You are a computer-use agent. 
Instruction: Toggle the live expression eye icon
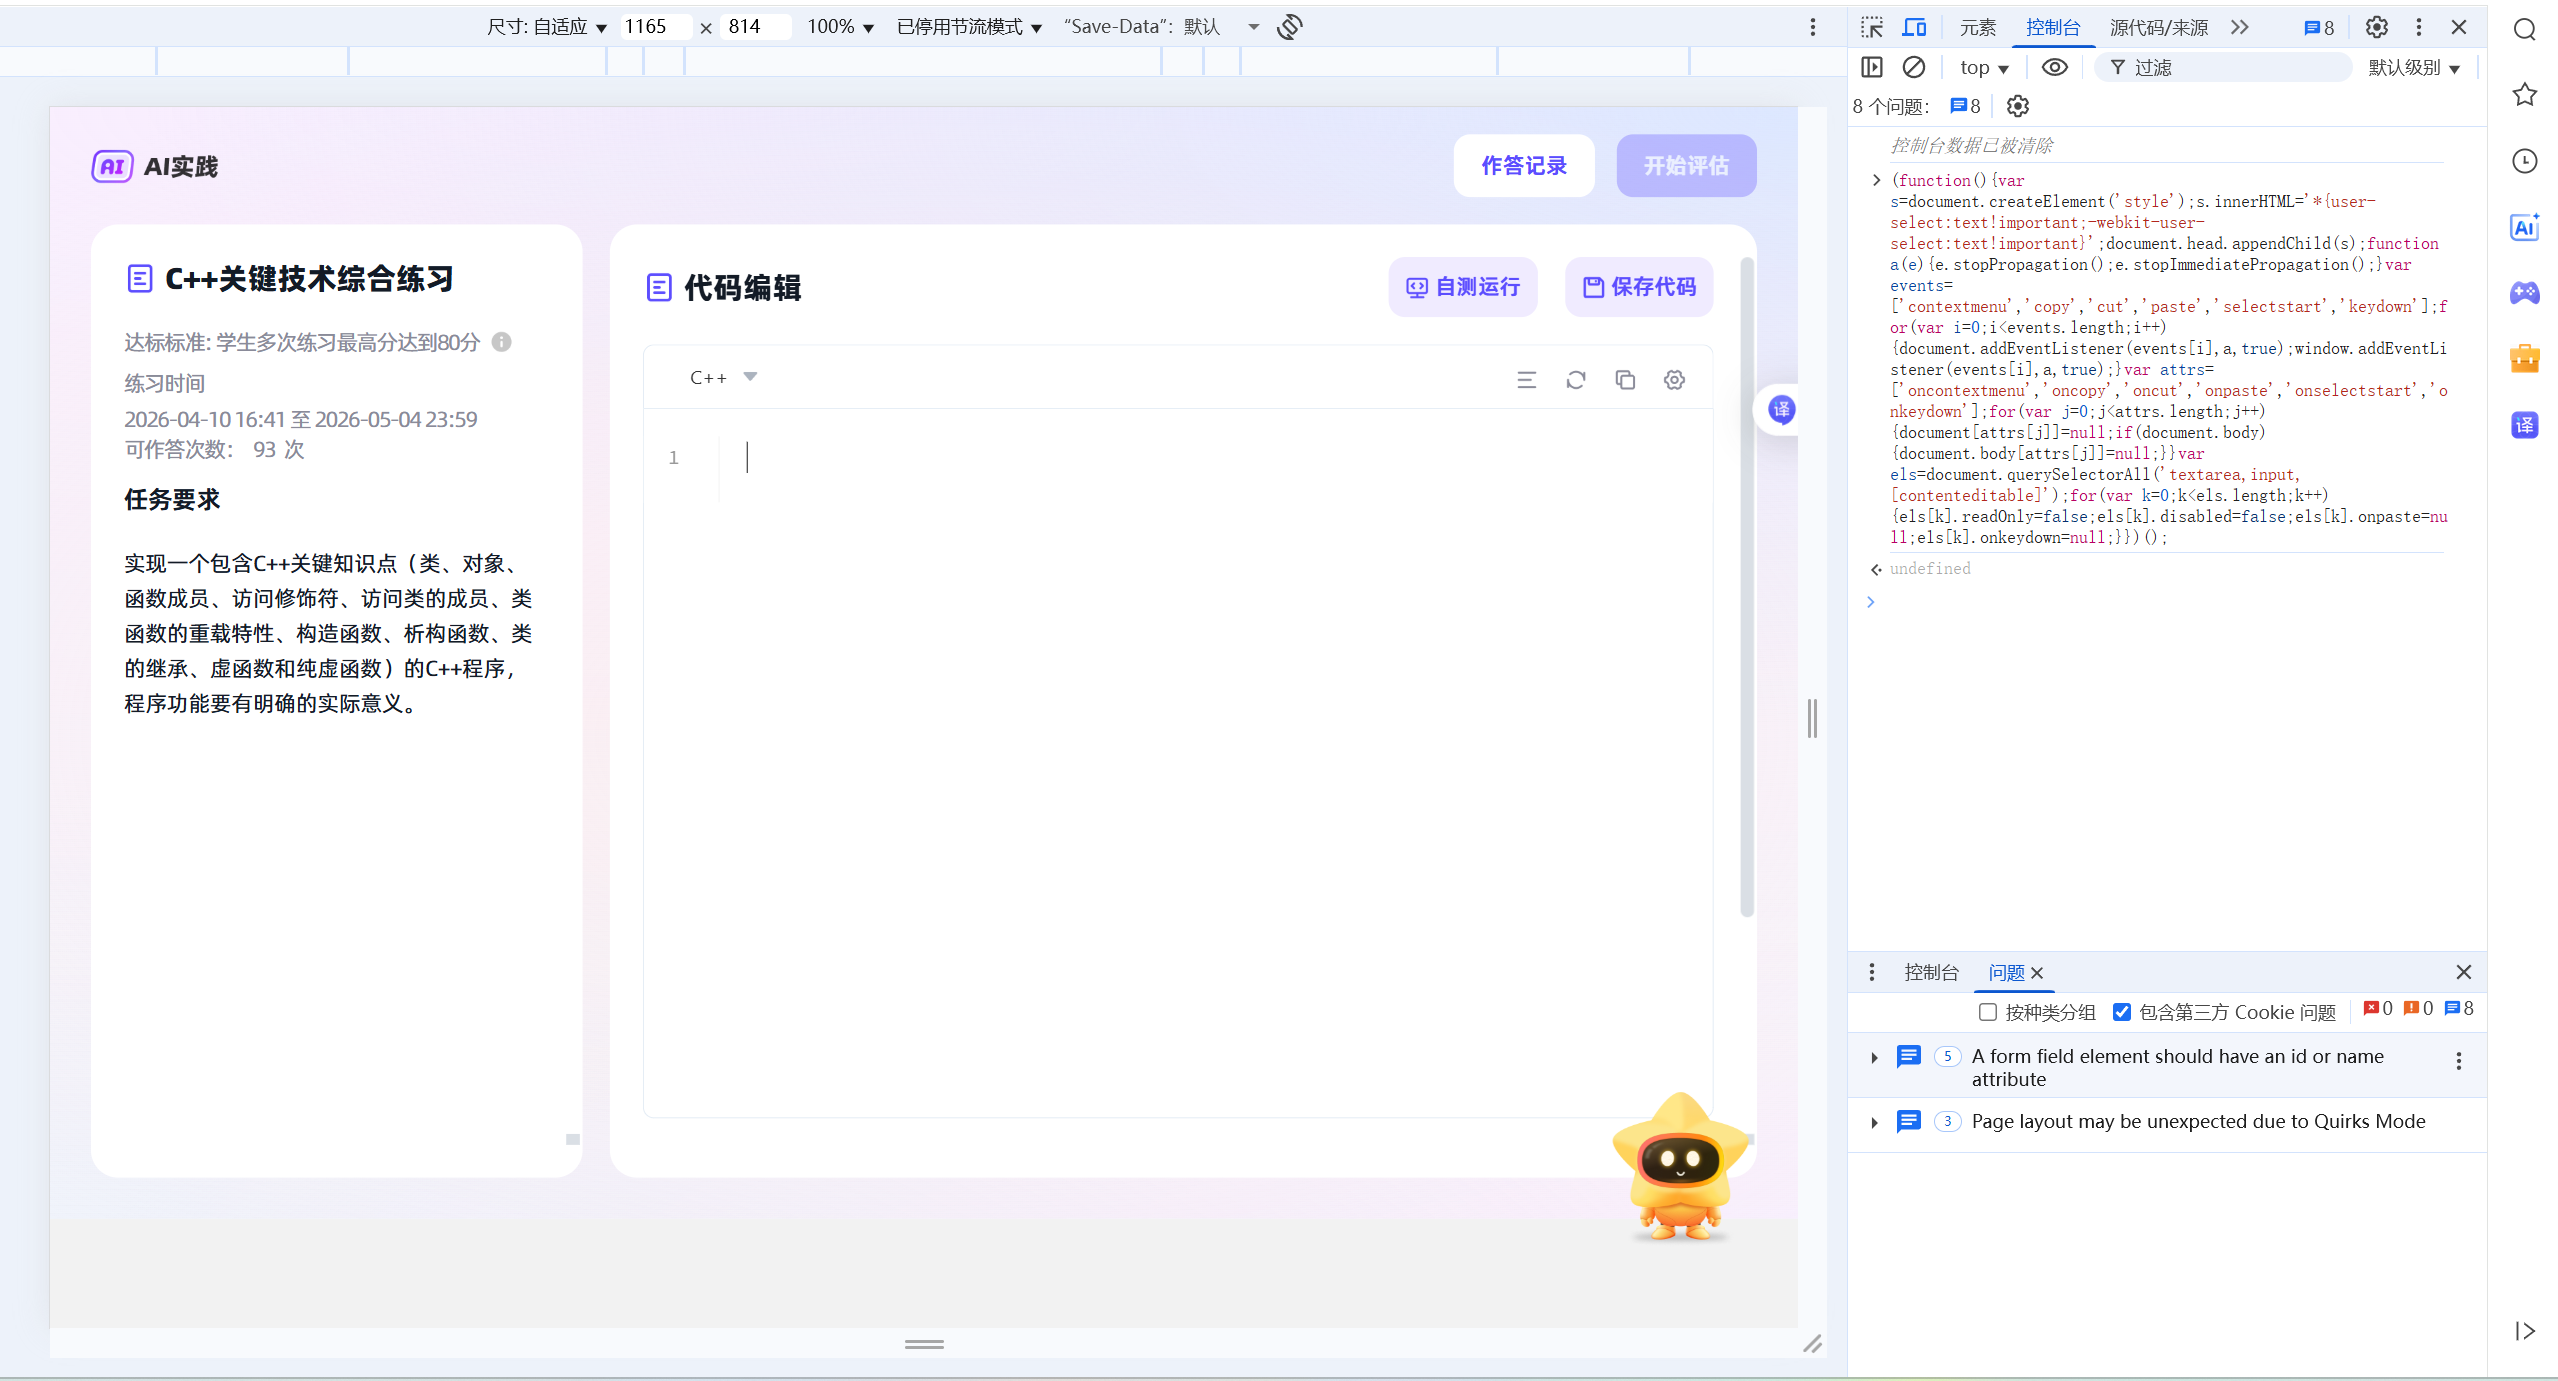pyautogui.click(x=2054, y=67)
